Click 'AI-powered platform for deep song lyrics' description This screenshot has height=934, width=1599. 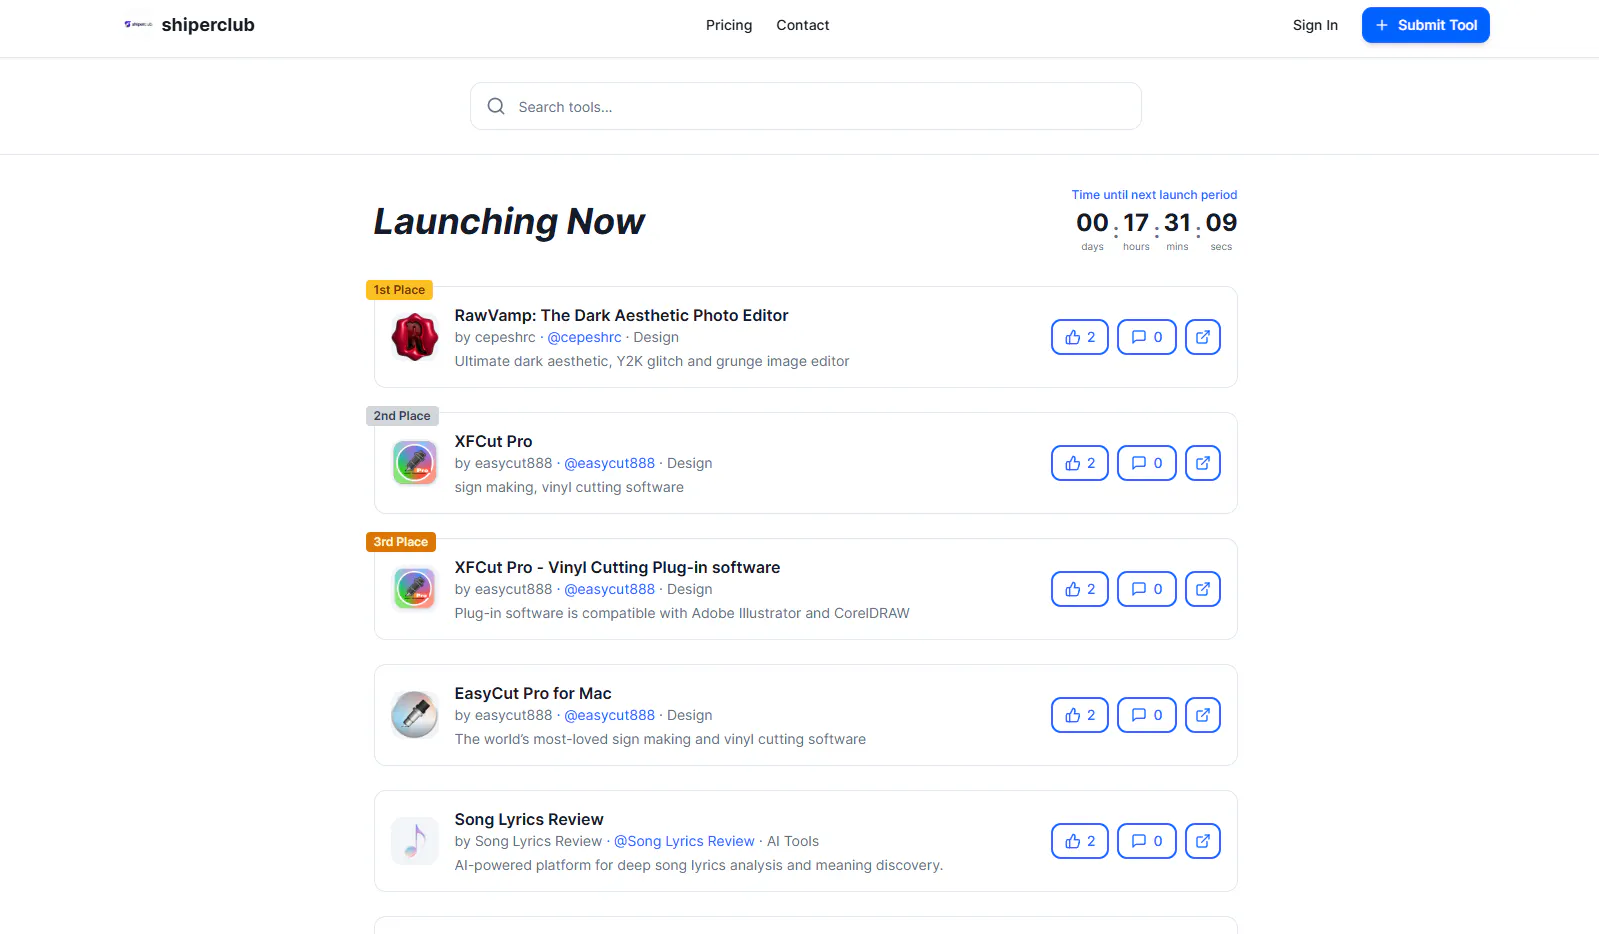click(x=698, y=865)
